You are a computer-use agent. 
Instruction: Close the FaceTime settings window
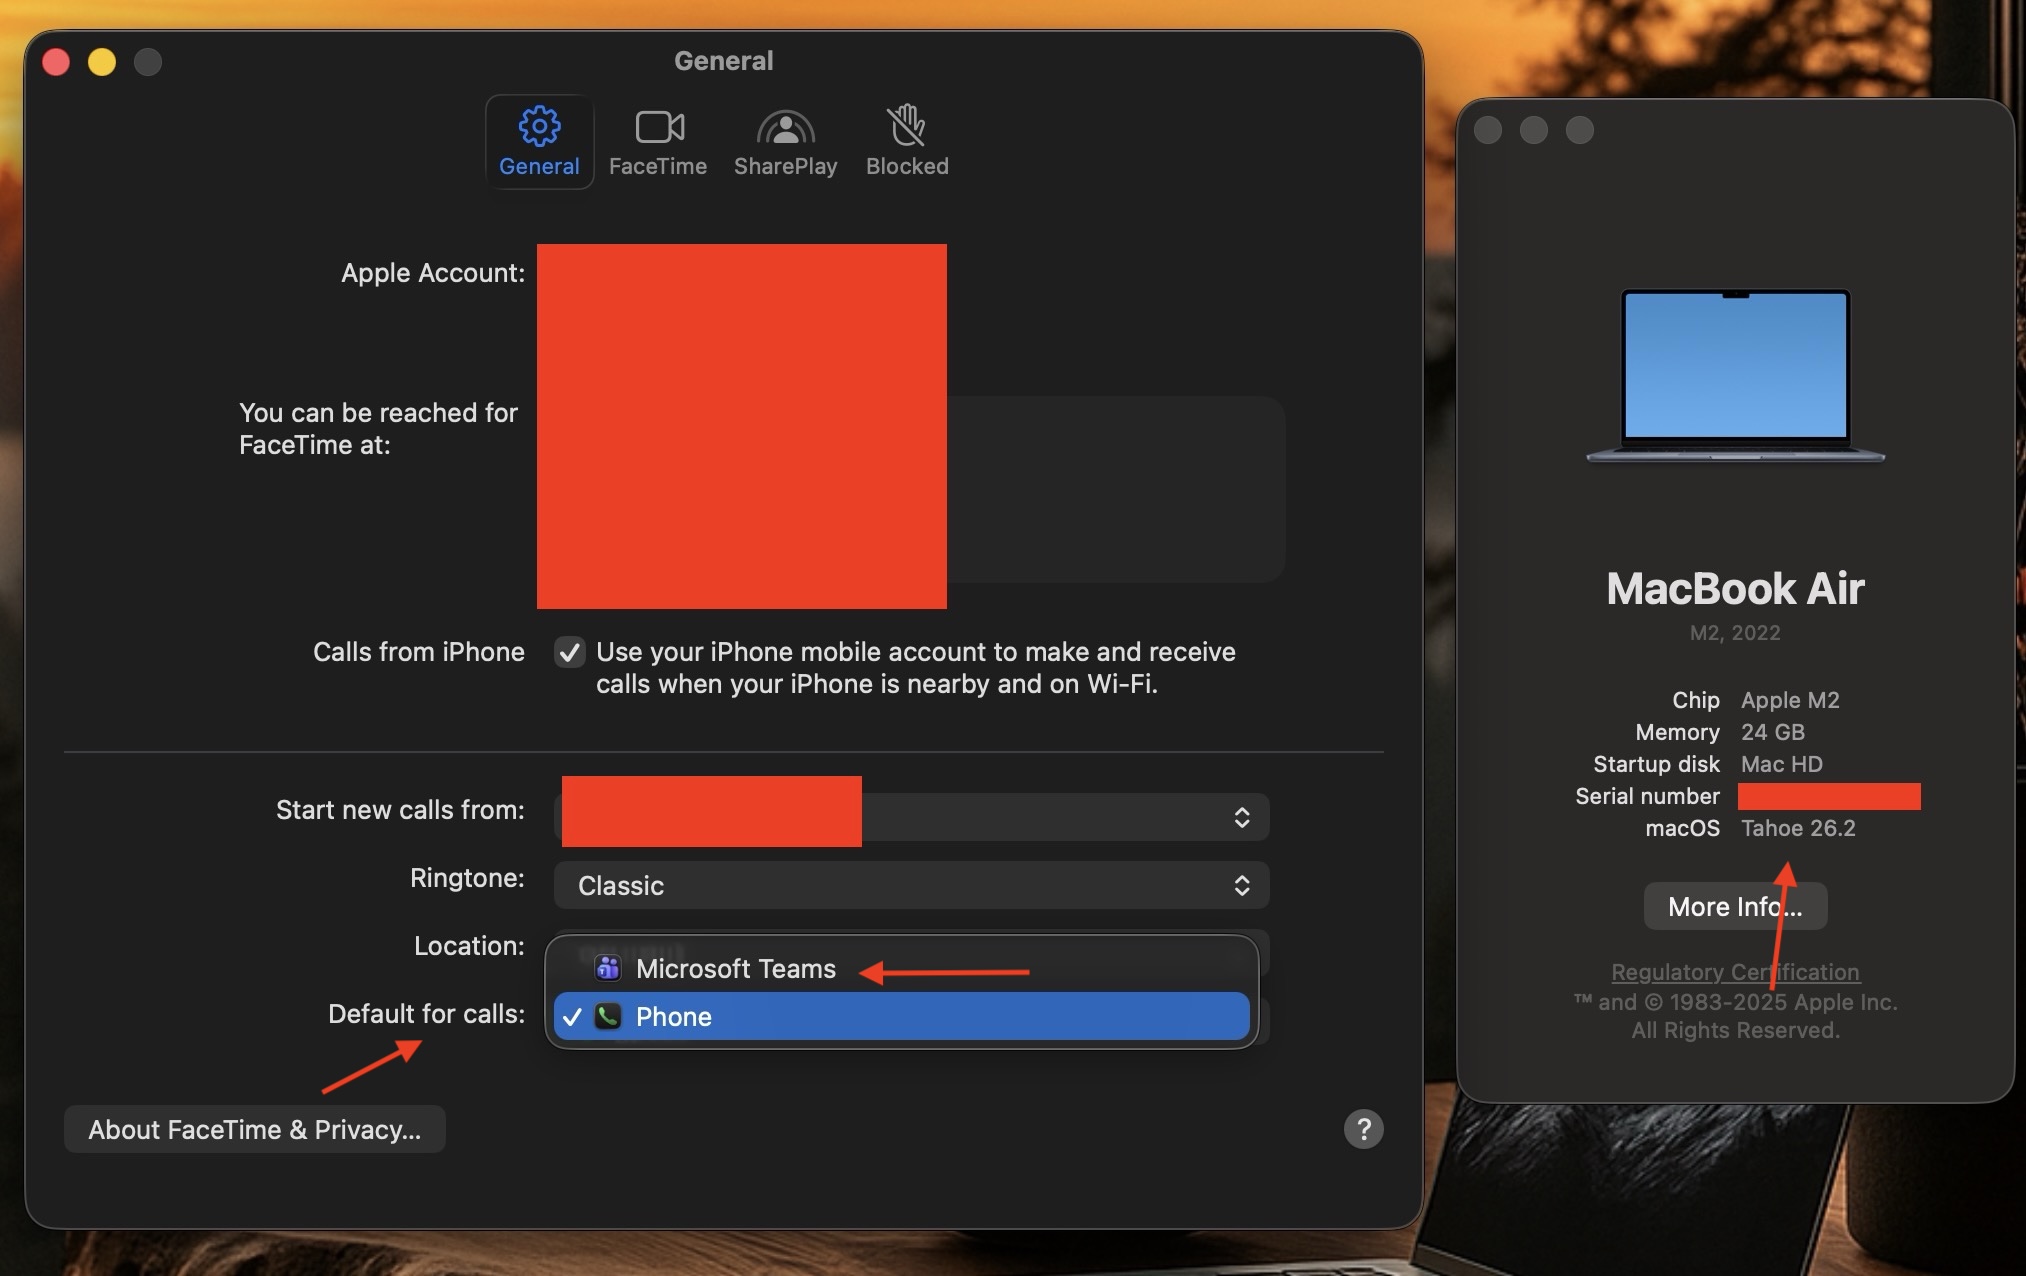(x=56, y=62)
